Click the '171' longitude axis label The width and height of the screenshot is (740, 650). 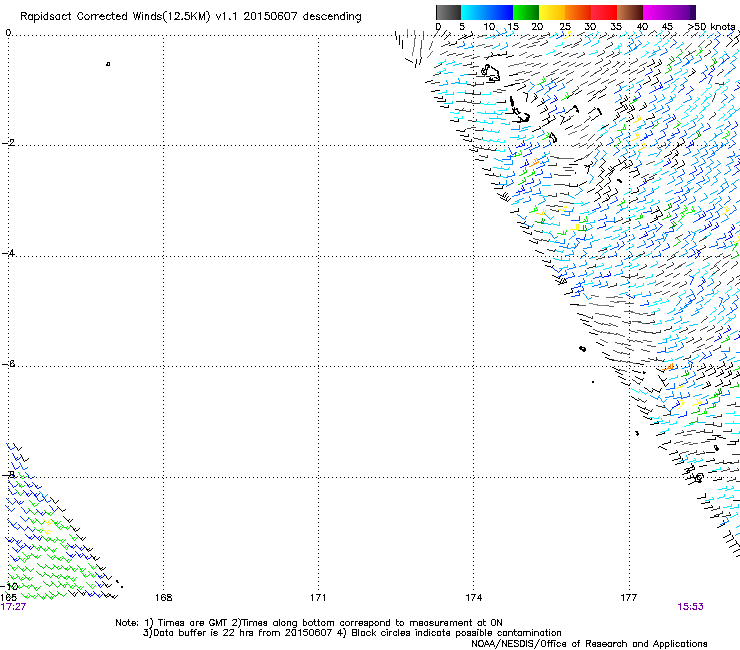tap(318, 598)
